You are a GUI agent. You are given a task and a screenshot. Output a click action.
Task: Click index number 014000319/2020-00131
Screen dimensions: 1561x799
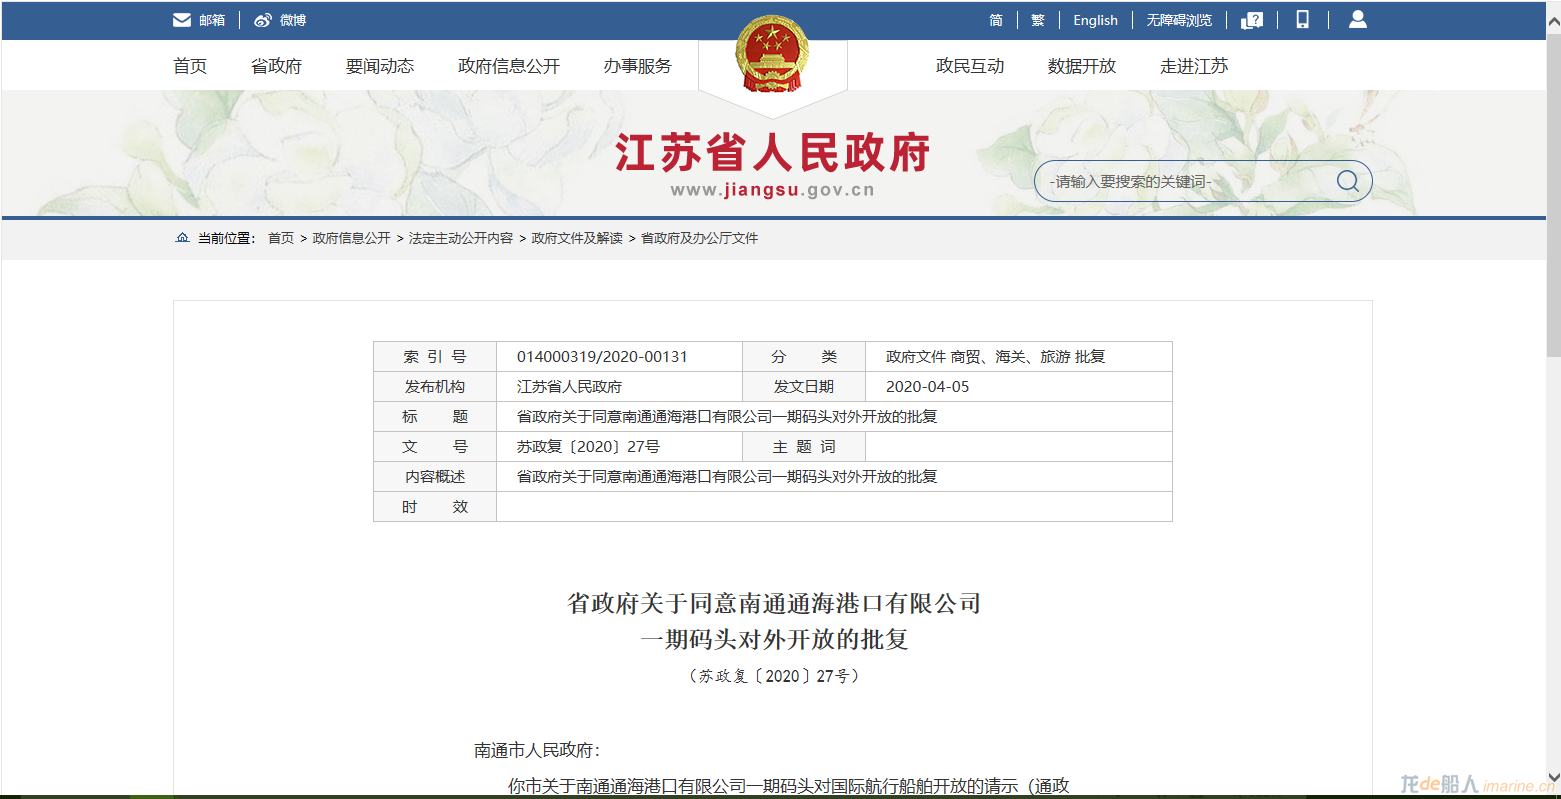[x=602, y=357]
